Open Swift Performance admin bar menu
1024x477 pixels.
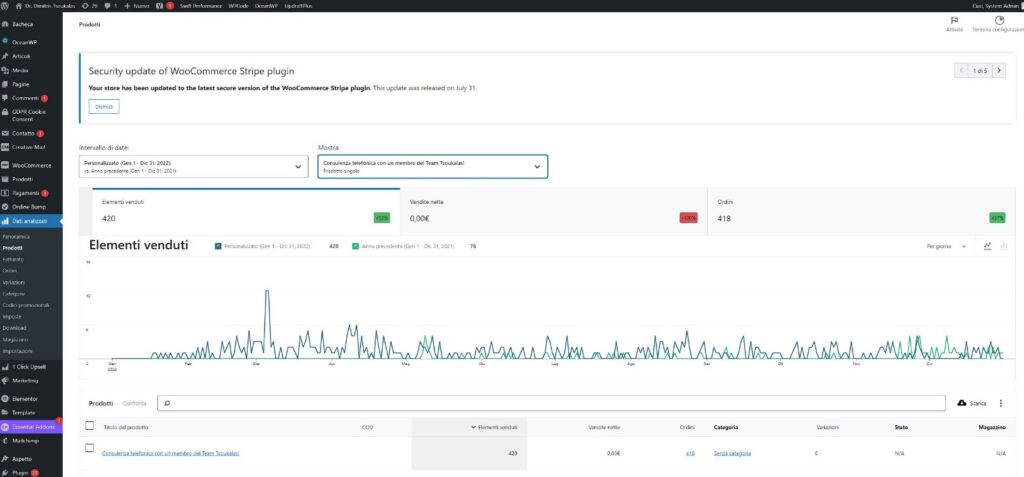(200, 5)
